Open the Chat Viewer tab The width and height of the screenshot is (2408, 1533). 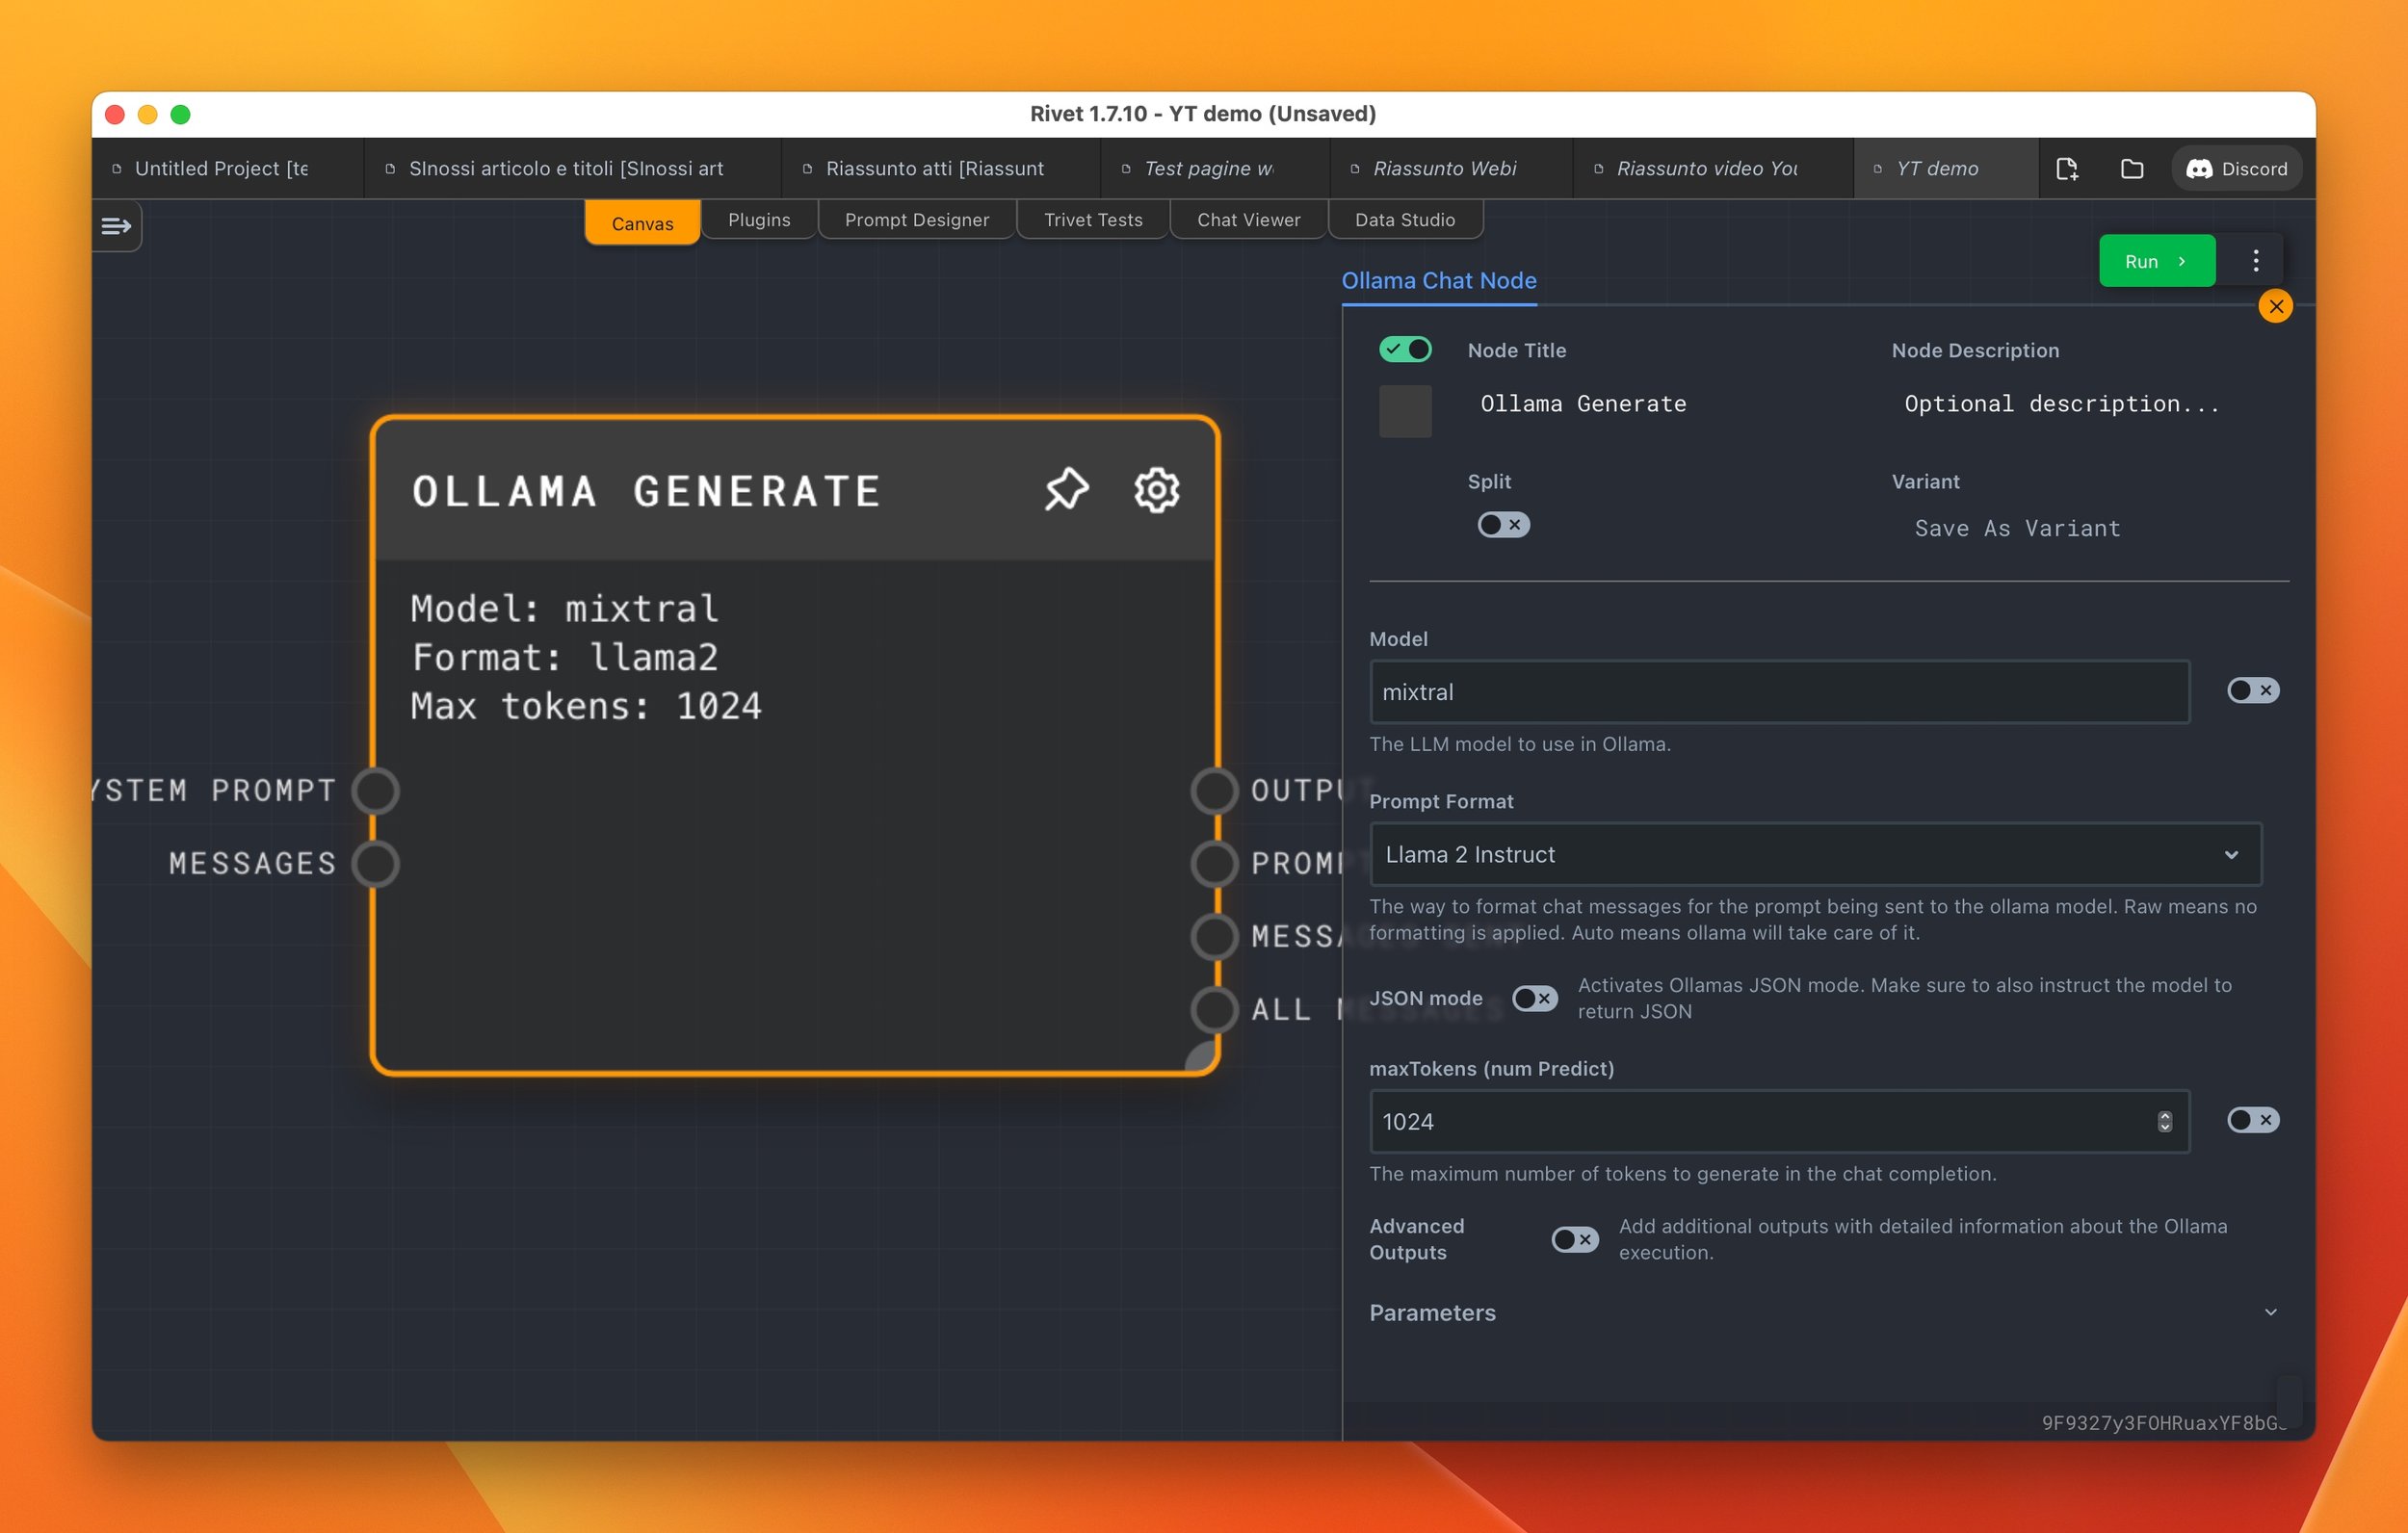[x=1249, y=220]
